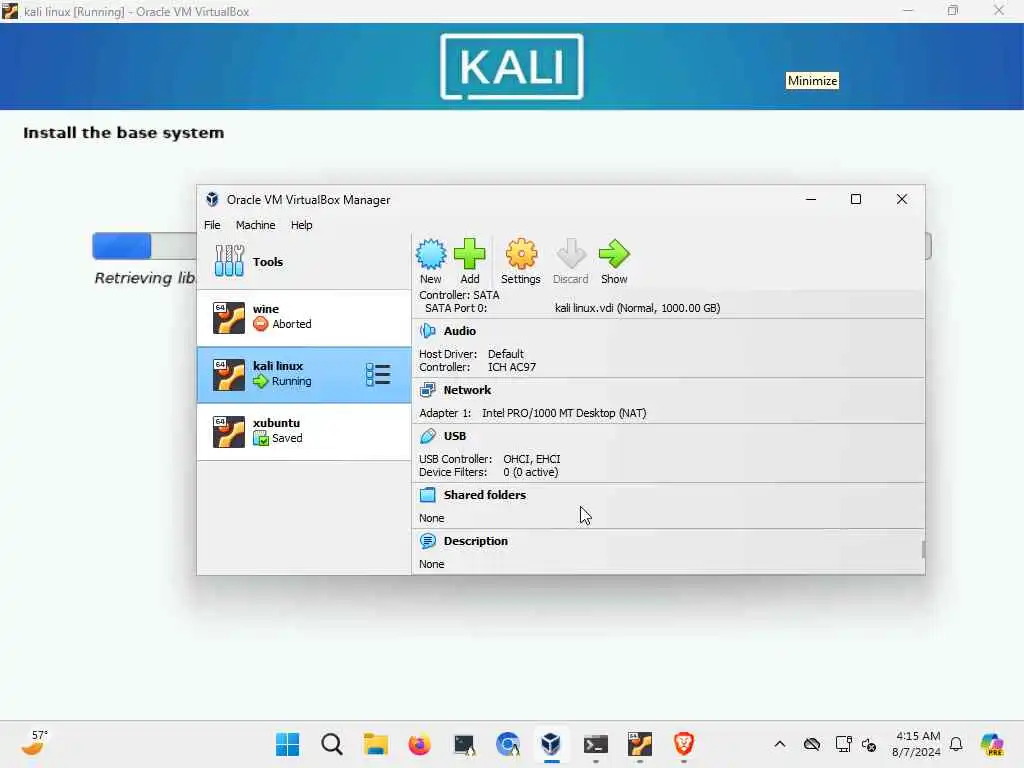The image size is (1024, 768).
Task: Open the notifications bell
Action: point(956,744)
